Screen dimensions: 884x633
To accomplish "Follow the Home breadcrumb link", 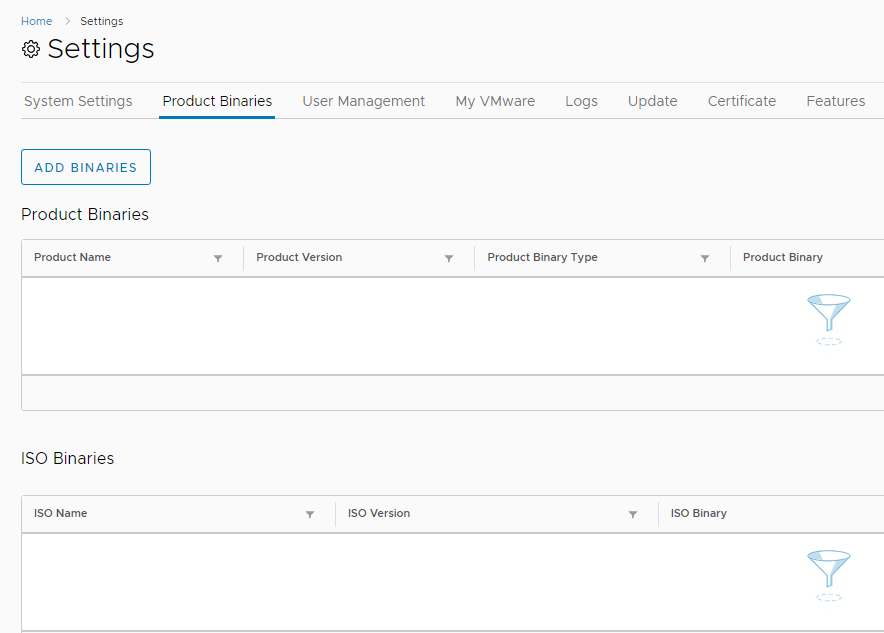I will click(37, 21).
